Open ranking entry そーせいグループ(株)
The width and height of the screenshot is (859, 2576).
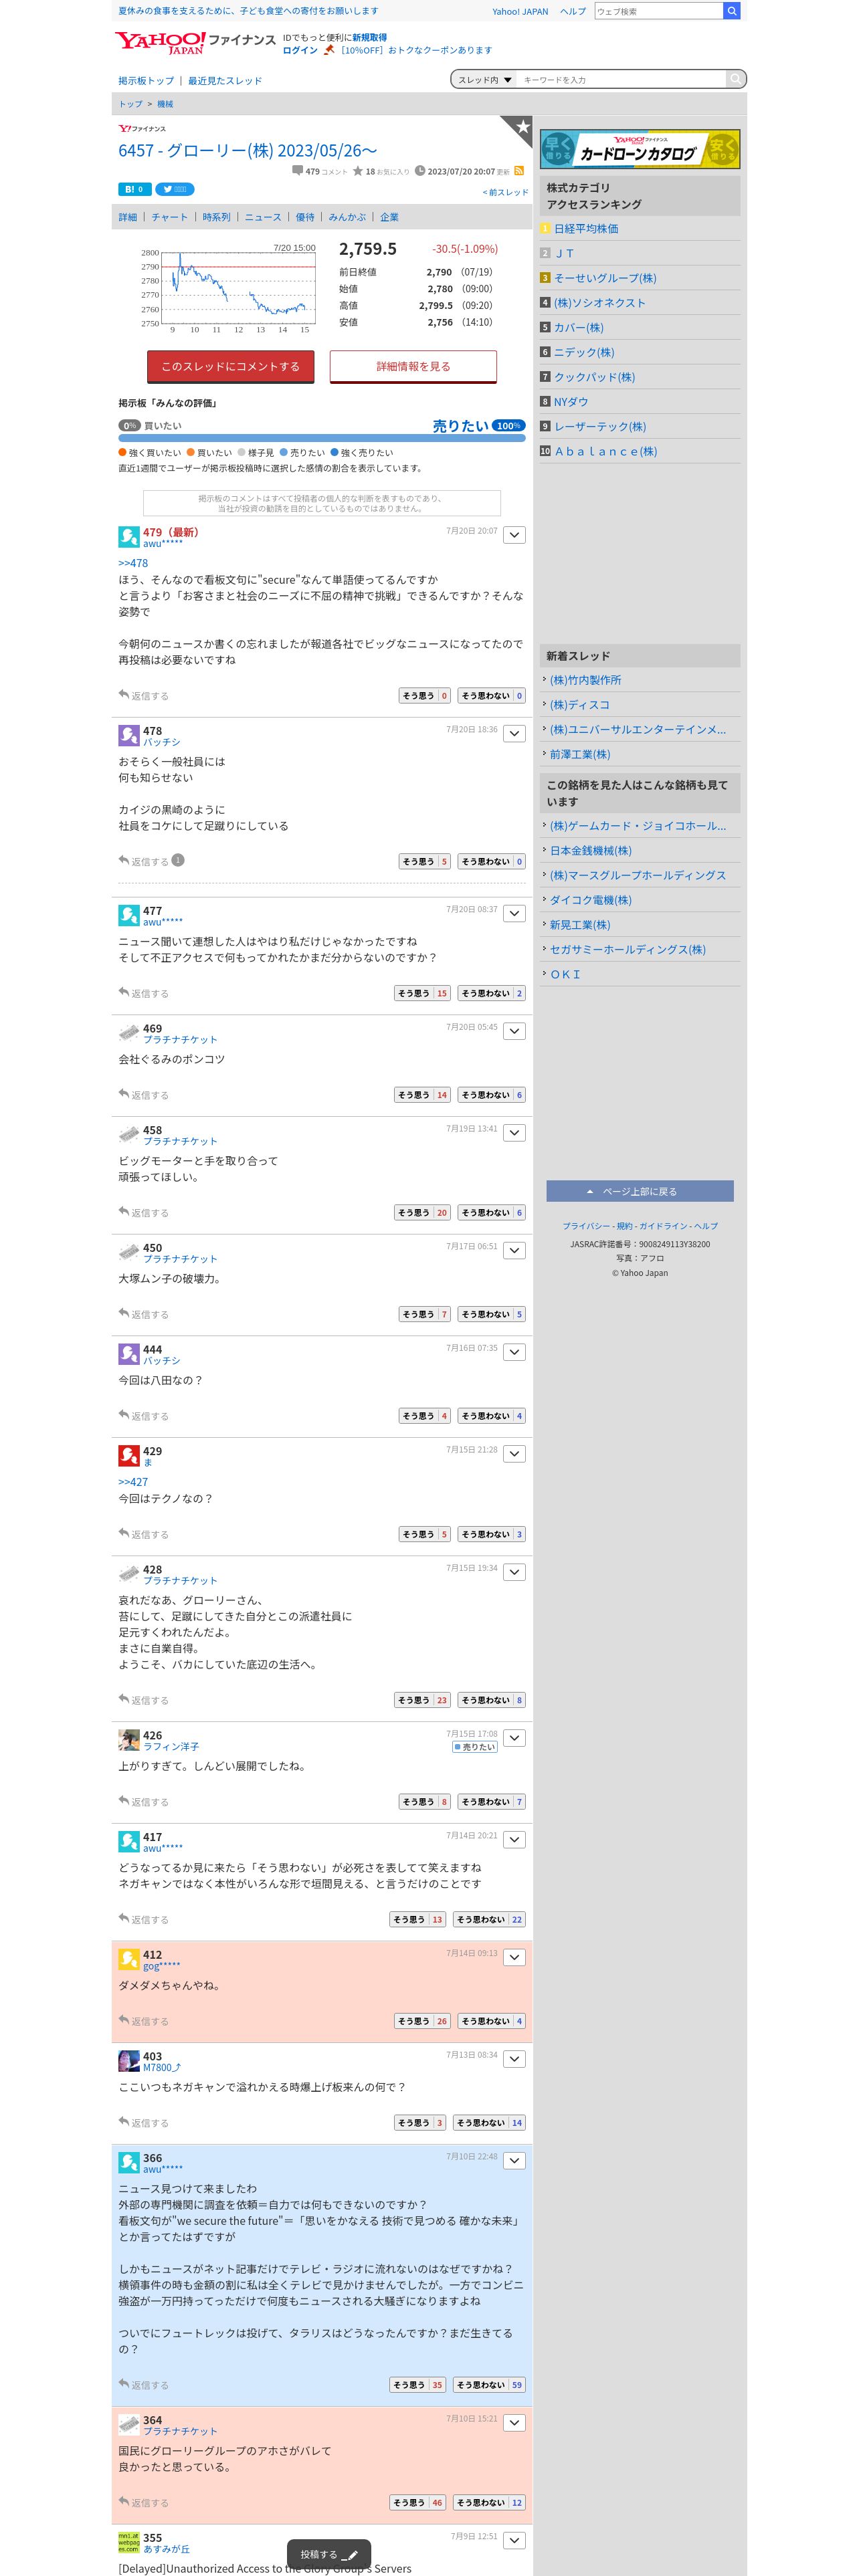(605, 278)
